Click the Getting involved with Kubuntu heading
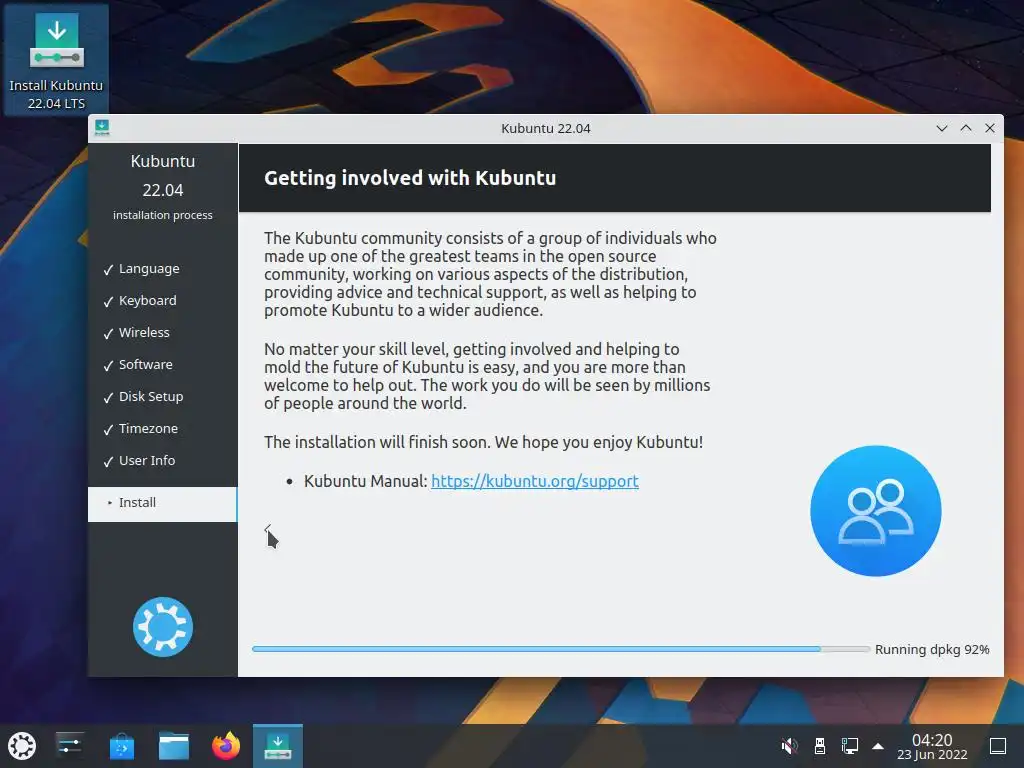The image size is (1024, 768). point(410,178)
